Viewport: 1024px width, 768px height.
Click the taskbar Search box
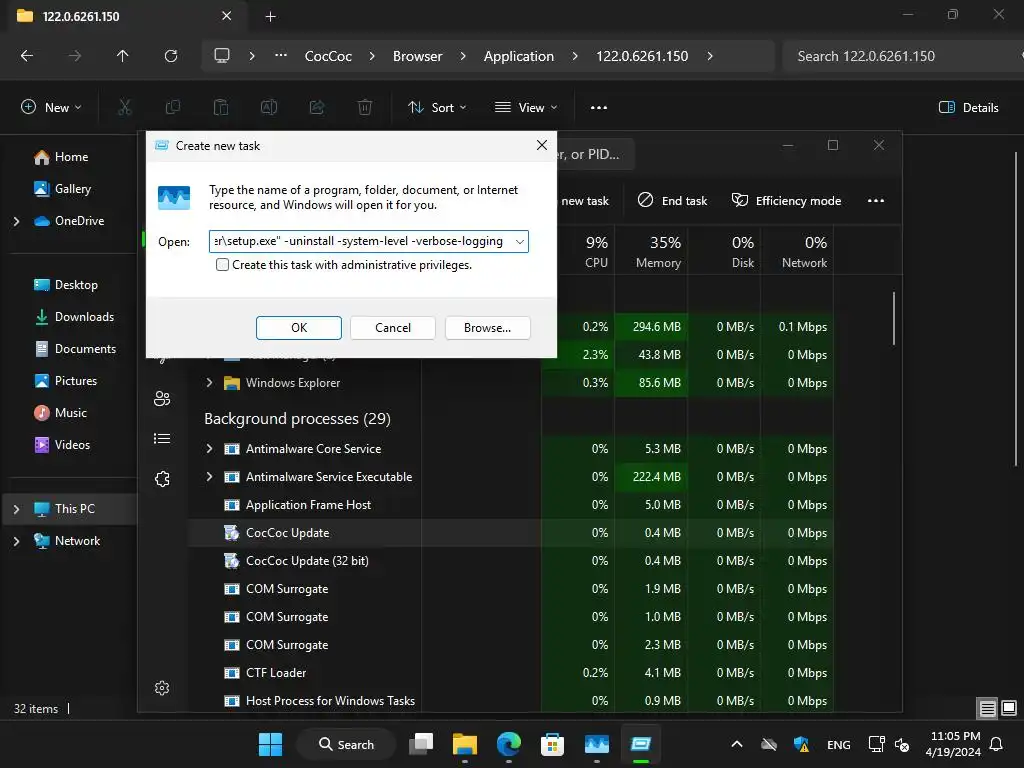[x=346, y=744]
